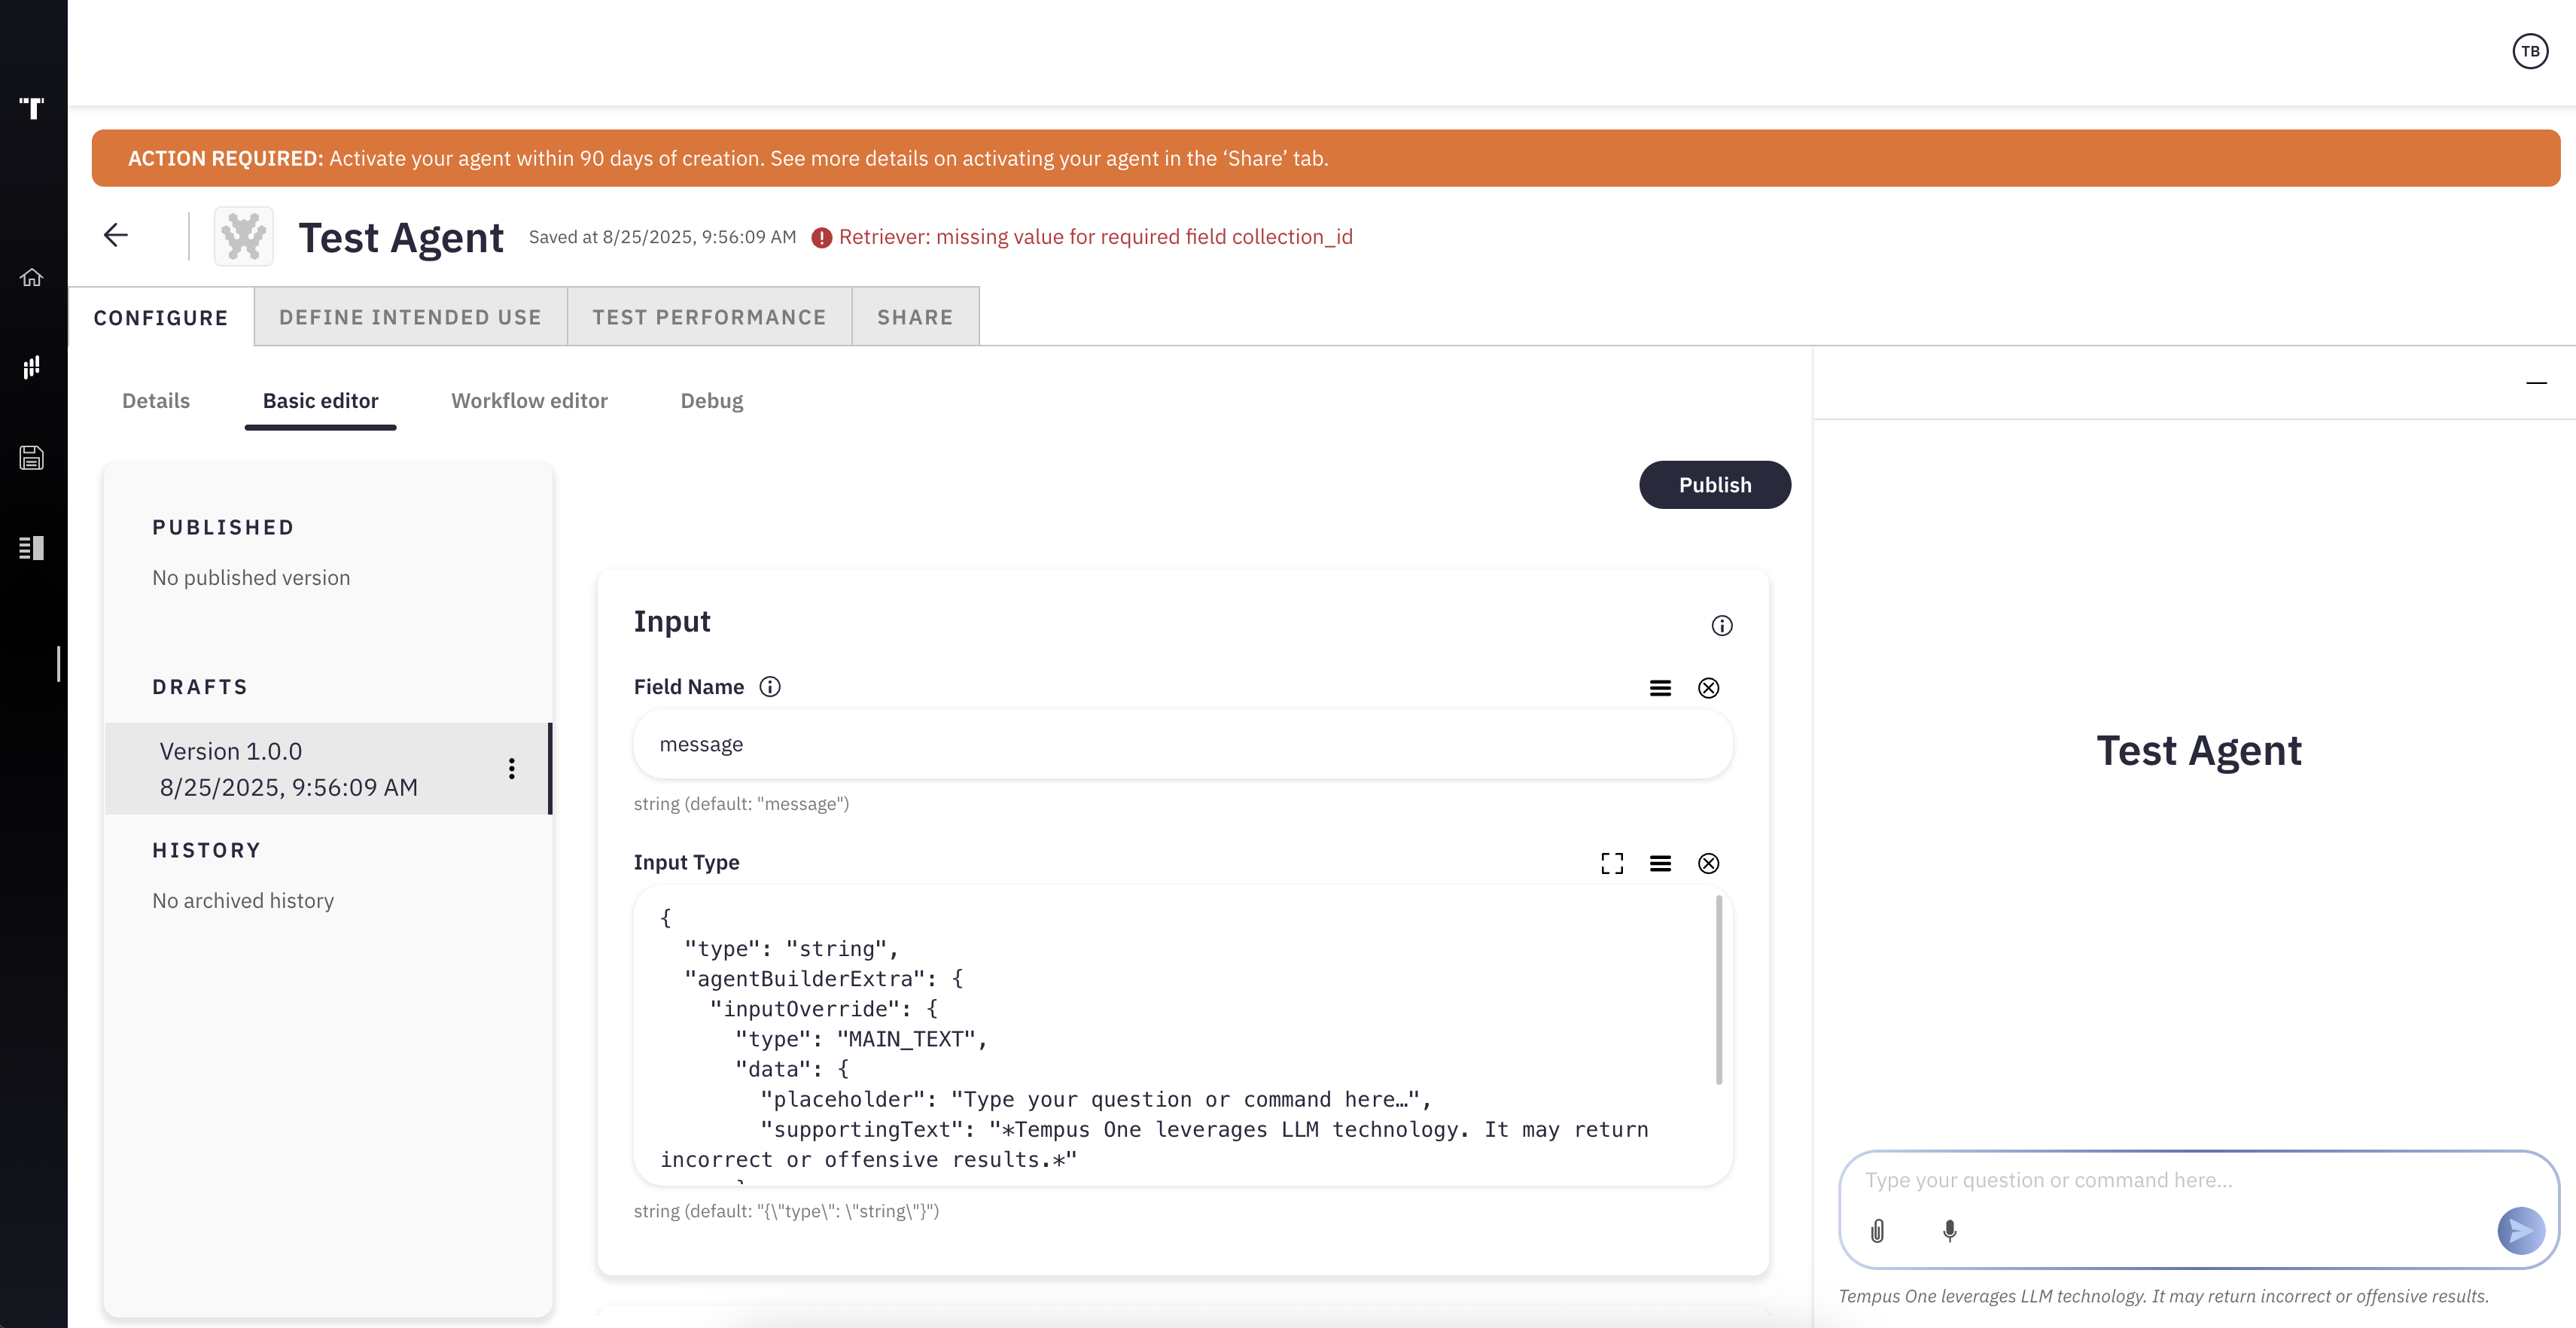Open the analytics chart icon in sidebar

(x=32, y=367)
